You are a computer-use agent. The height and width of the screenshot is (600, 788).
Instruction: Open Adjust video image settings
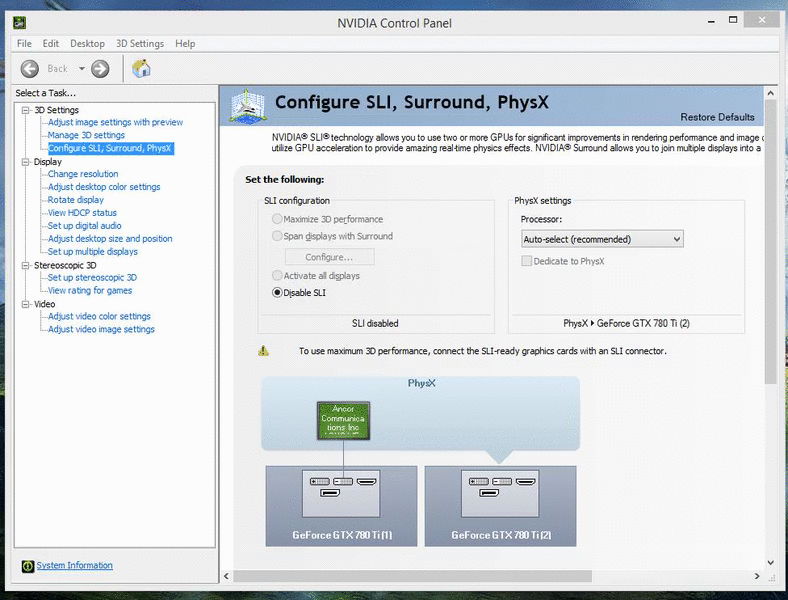click(101, 329)
